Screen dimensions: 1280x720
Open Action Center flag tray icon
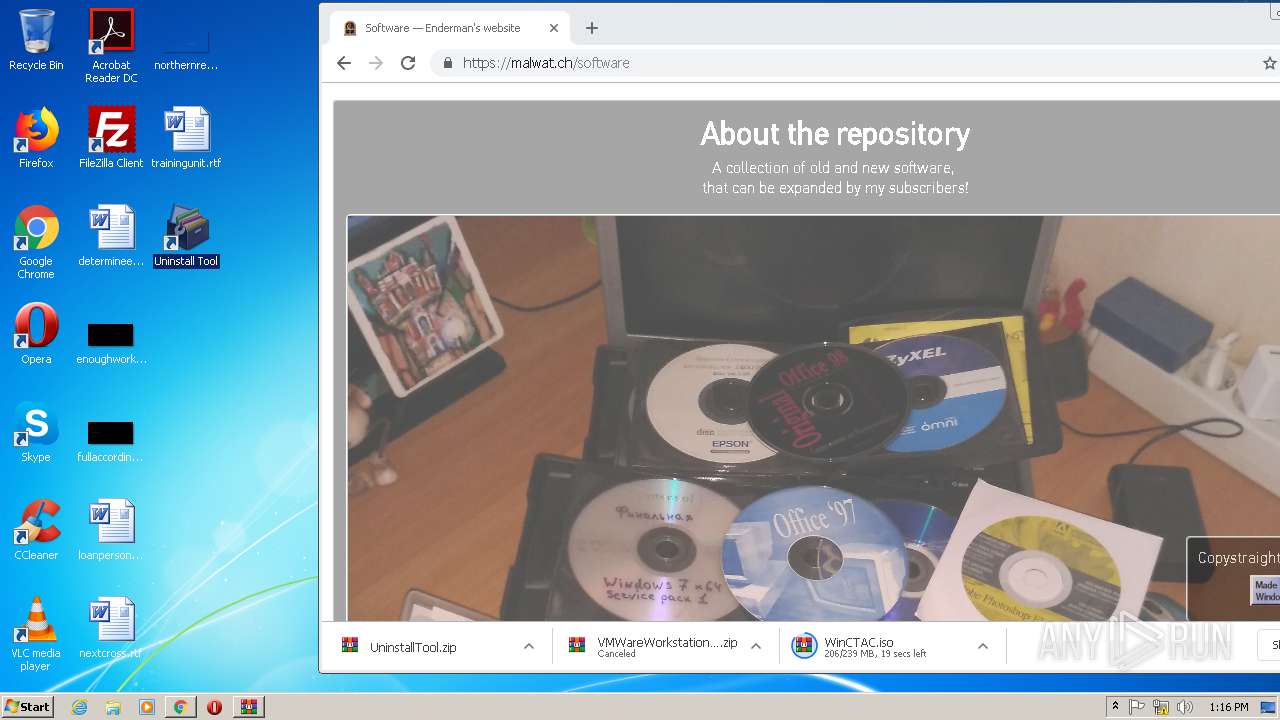tap(1137, 707)
